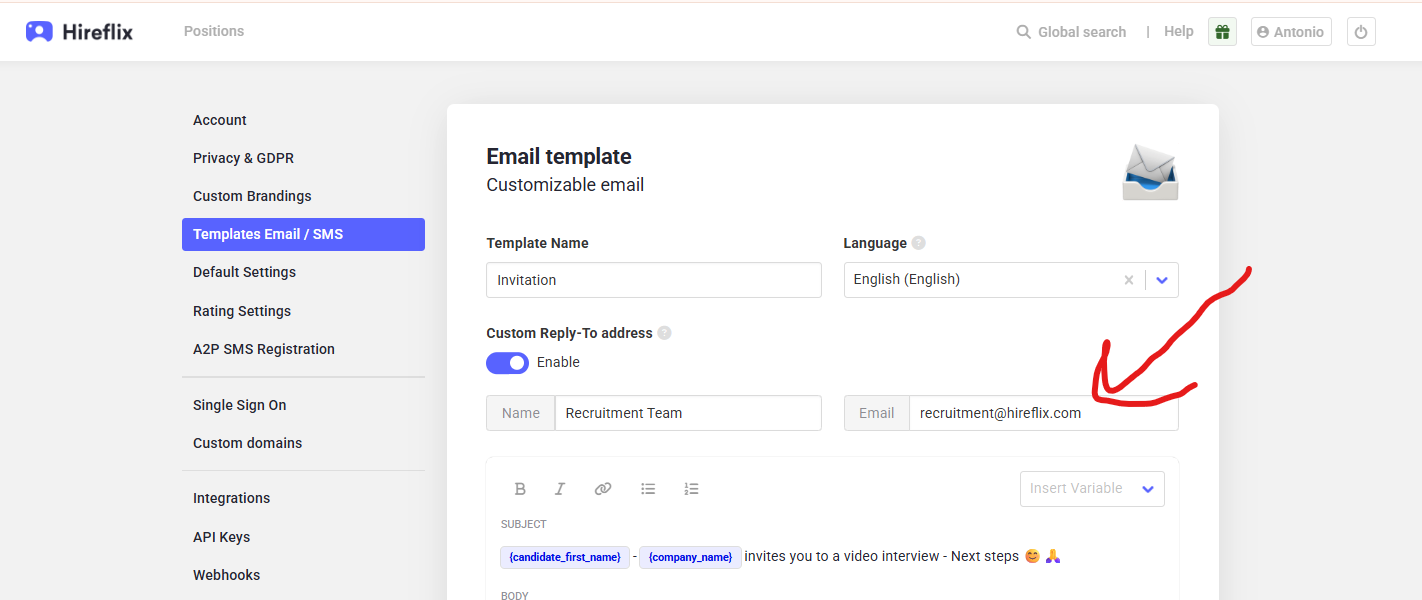The height and width of the screenshot is (600, 1422).
Task: Open the green gift icon
Action: (1222, 32)
